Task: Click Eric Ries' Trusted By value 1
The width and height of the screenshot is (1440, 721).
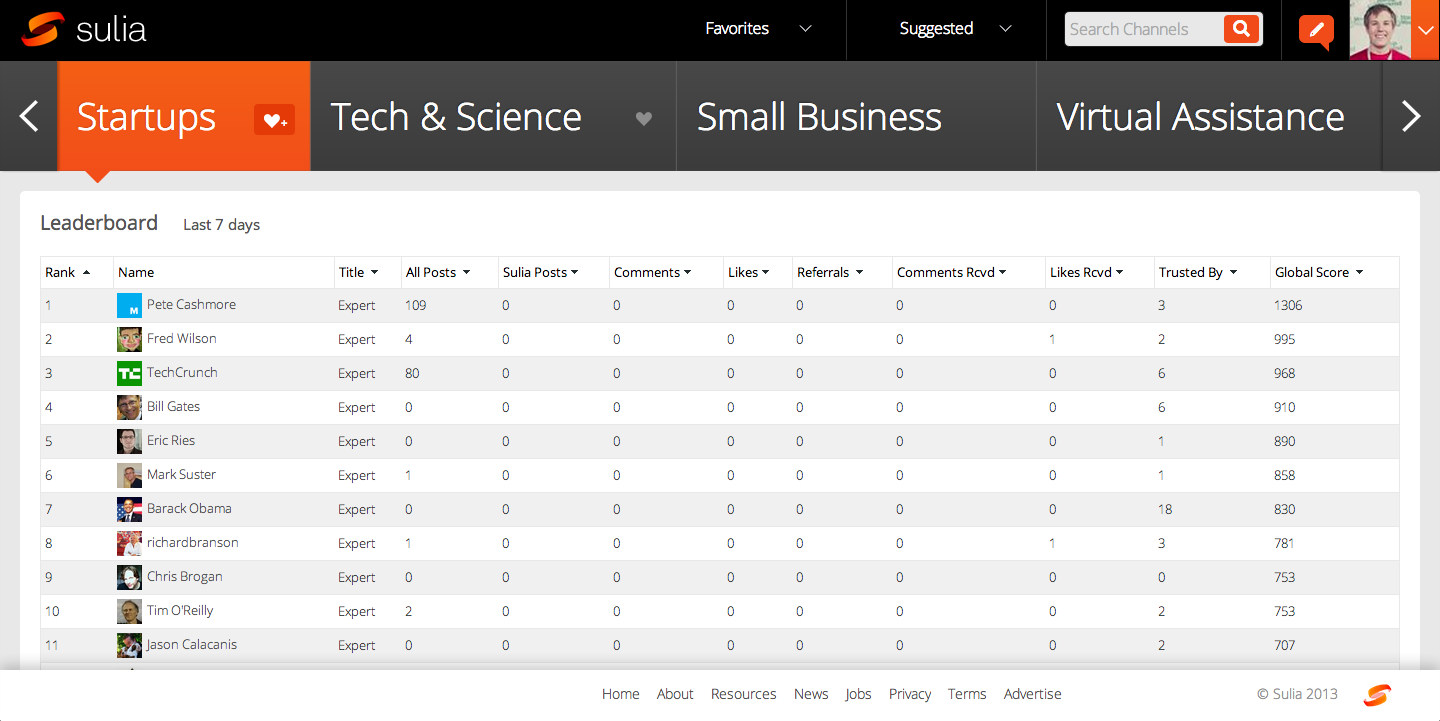Action: (x=1161, y=441)
